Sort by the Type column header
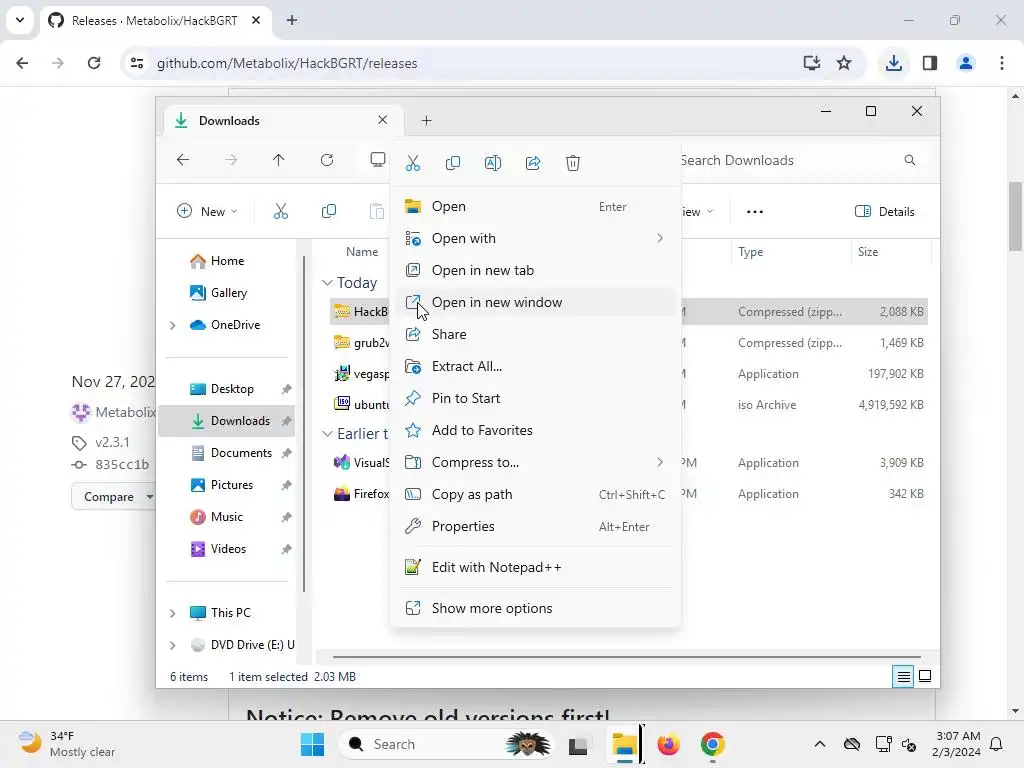The height and width of the screenshot is (768, 1024). tap(790, 252)
